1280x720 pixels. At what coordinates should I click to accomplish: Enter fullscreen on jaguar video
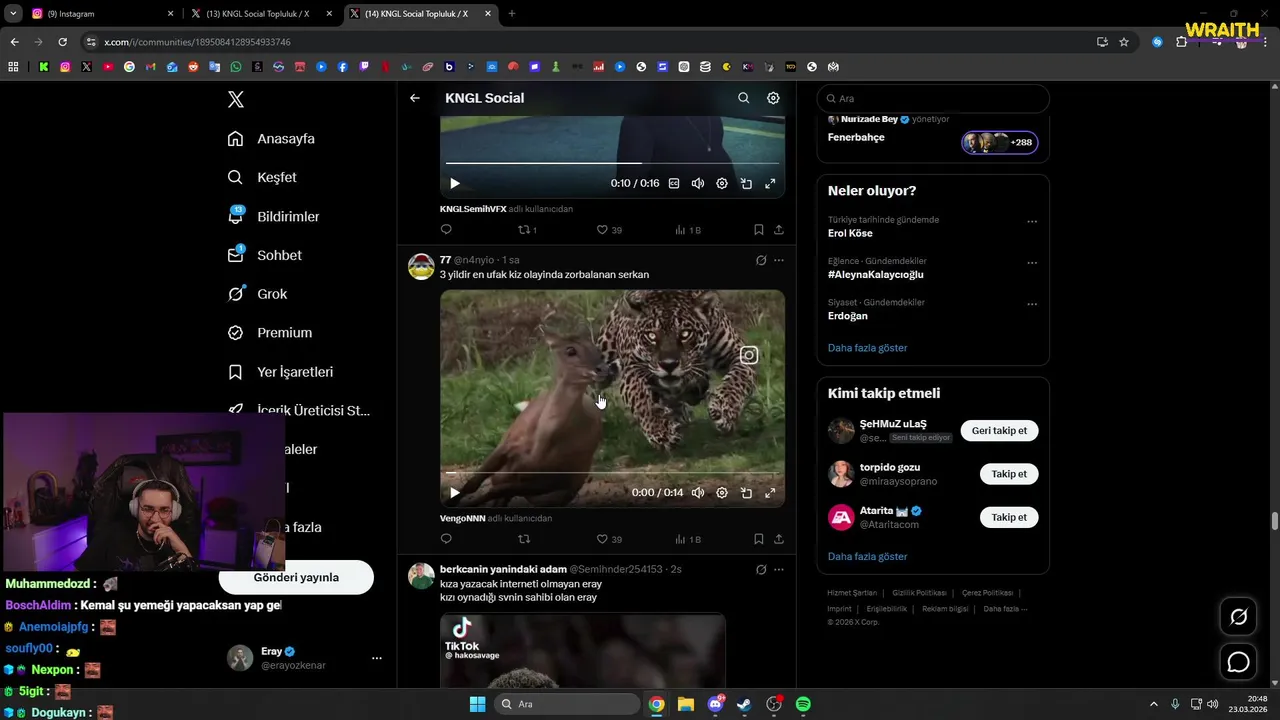pos(770,492)
